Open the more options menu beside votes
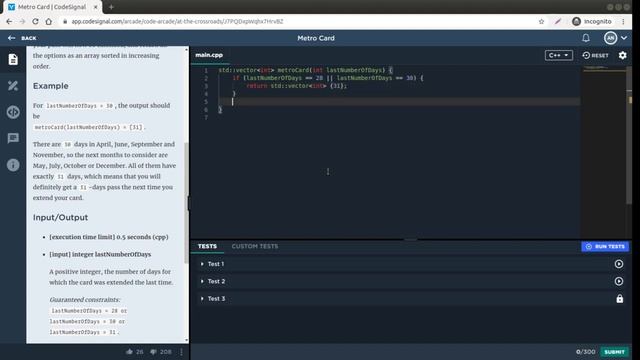Viewport: 640px width, 360px height. (x=181, y=352)
